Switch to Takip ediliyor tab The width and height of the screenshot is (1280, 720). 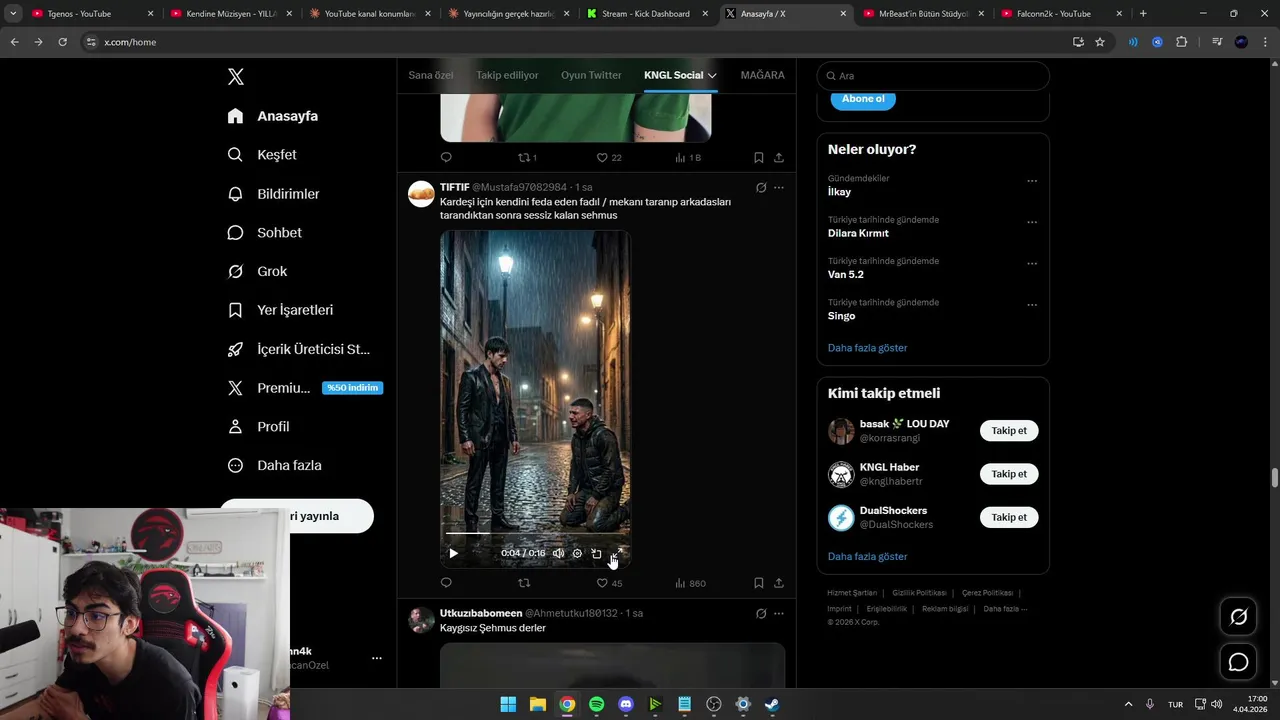tap(507, 75)
